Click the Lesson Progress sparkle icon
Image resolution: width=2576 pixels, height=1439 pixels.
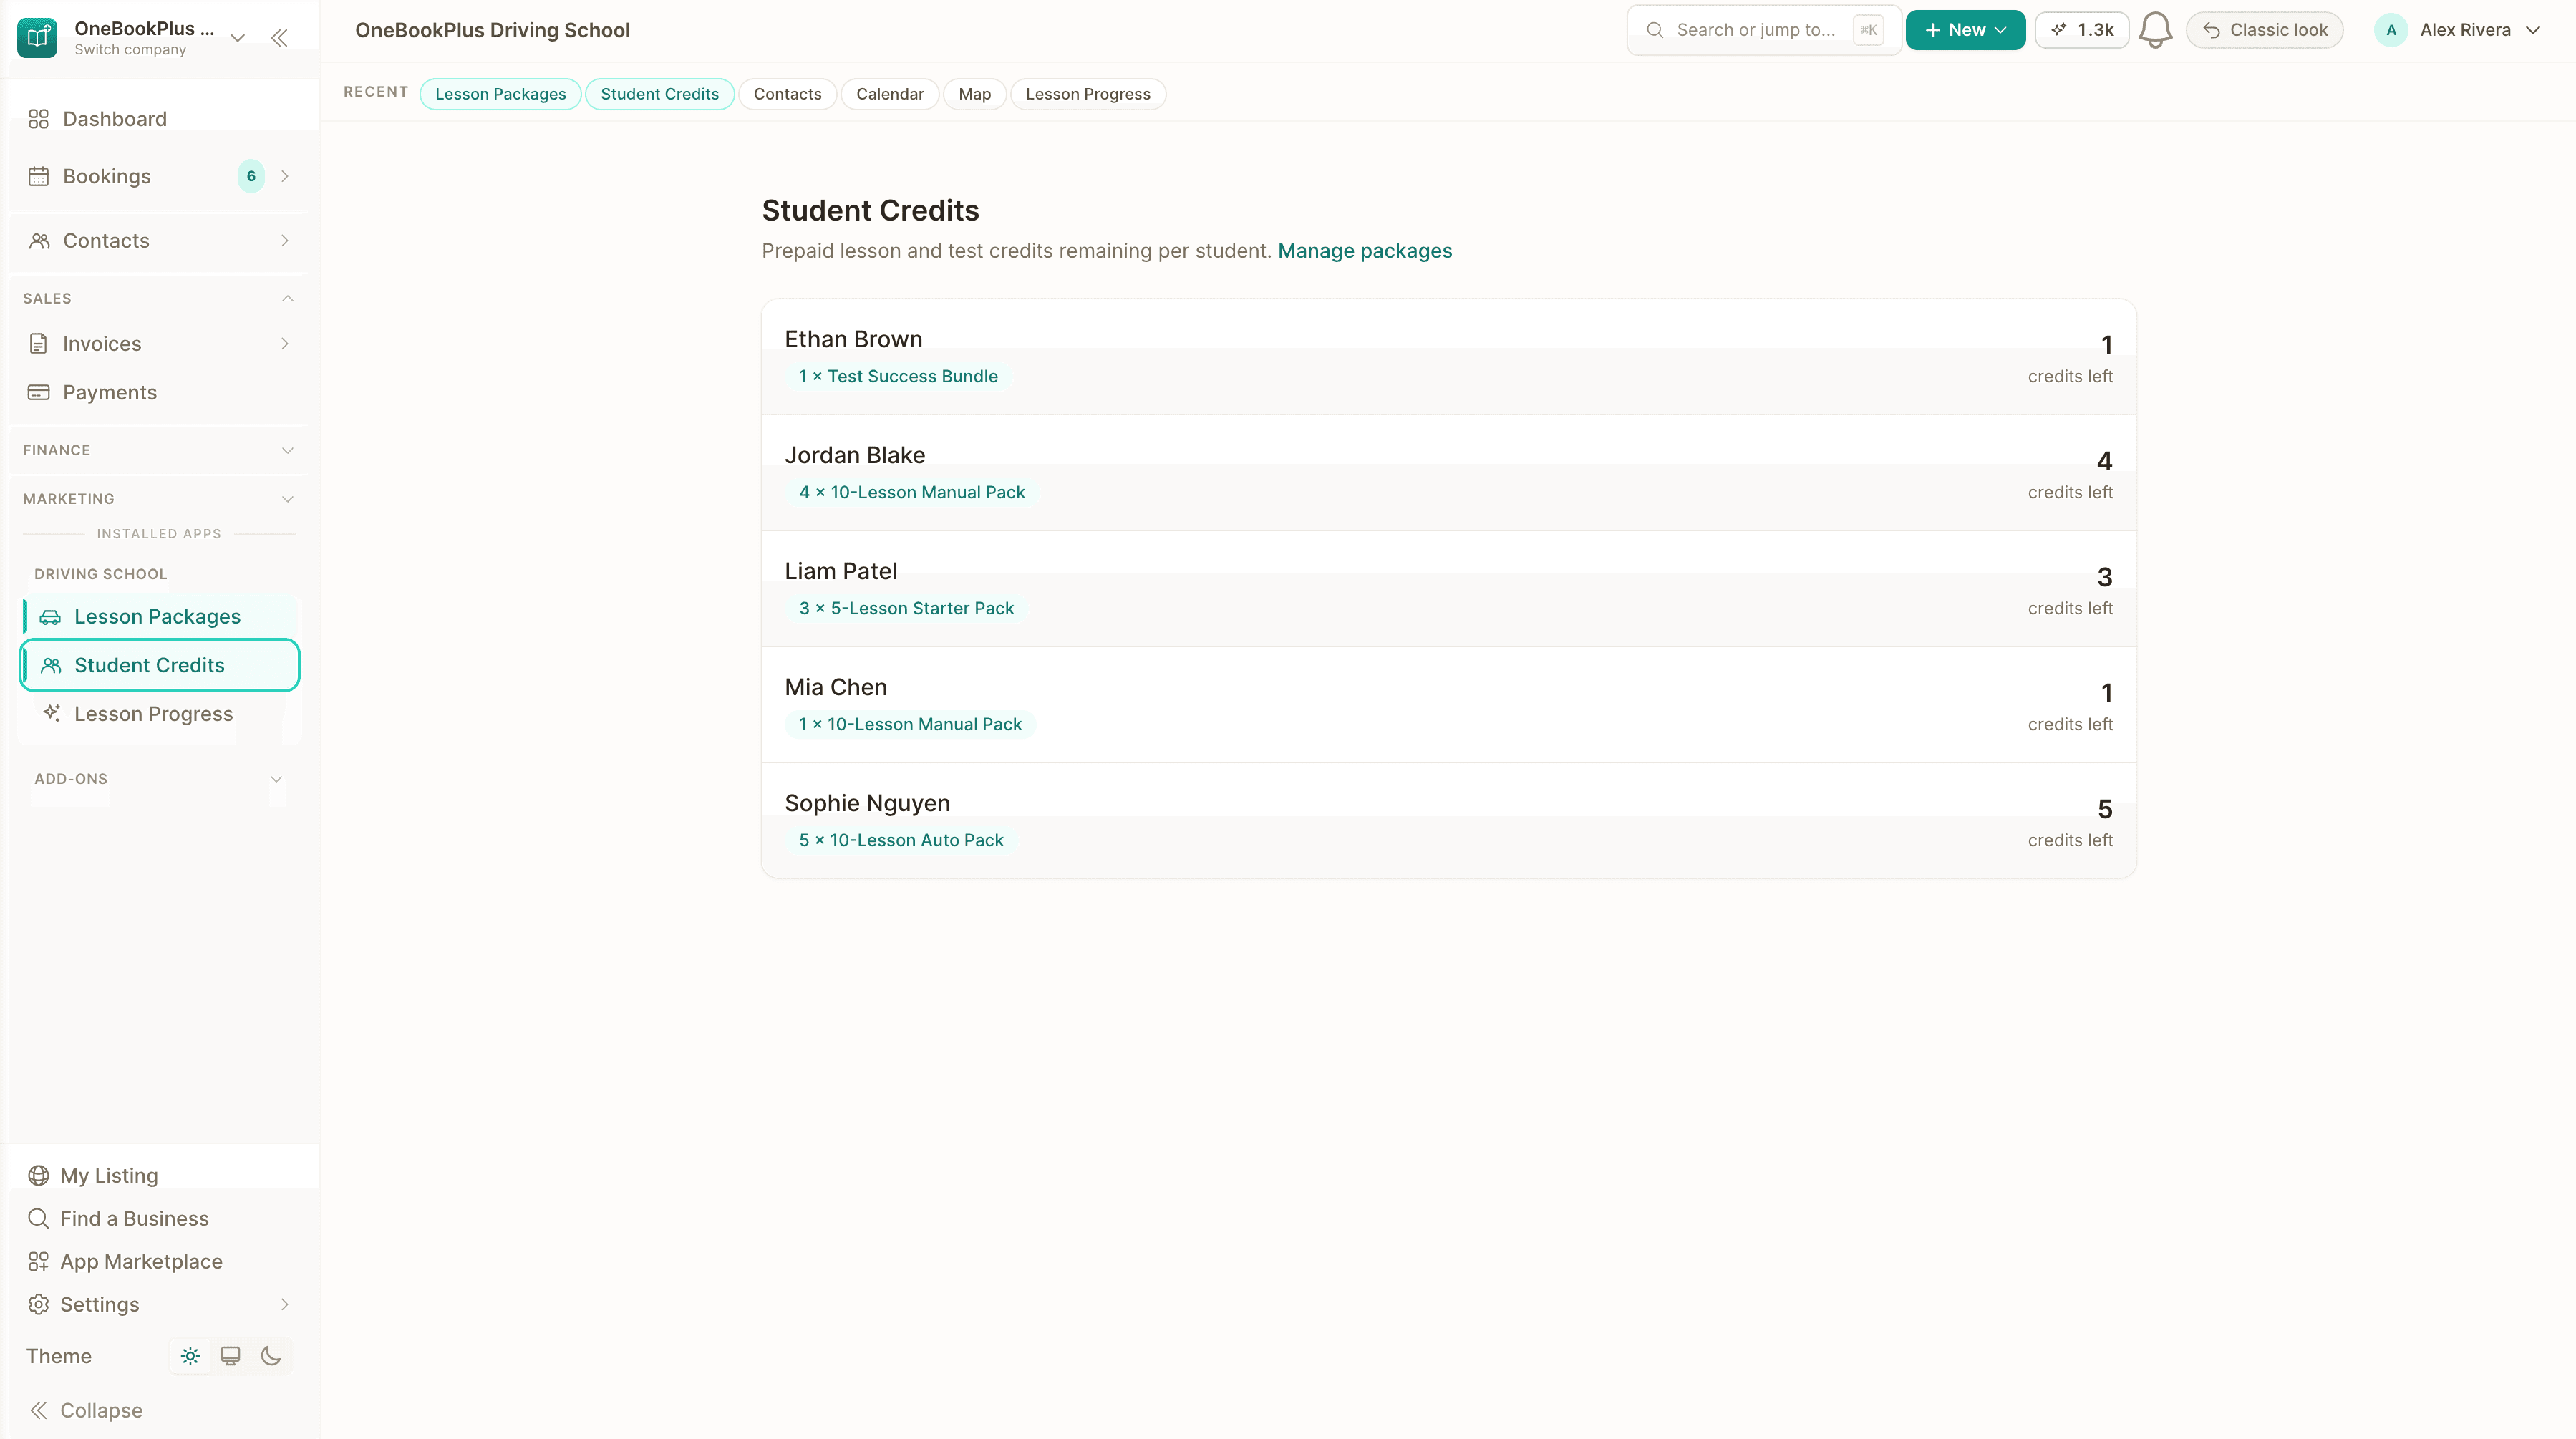[x=51, y=714]
